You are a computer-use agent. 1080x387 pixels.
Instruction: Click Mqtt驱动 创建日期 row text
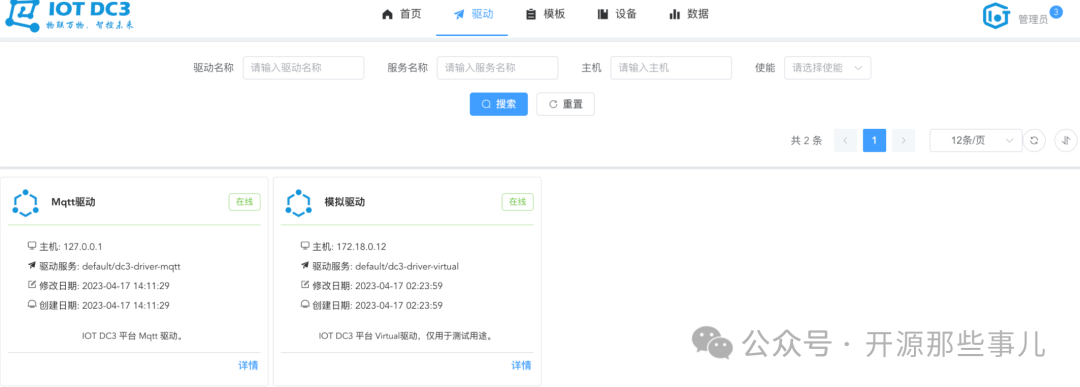pyautogui.click(x=104, y=306)
